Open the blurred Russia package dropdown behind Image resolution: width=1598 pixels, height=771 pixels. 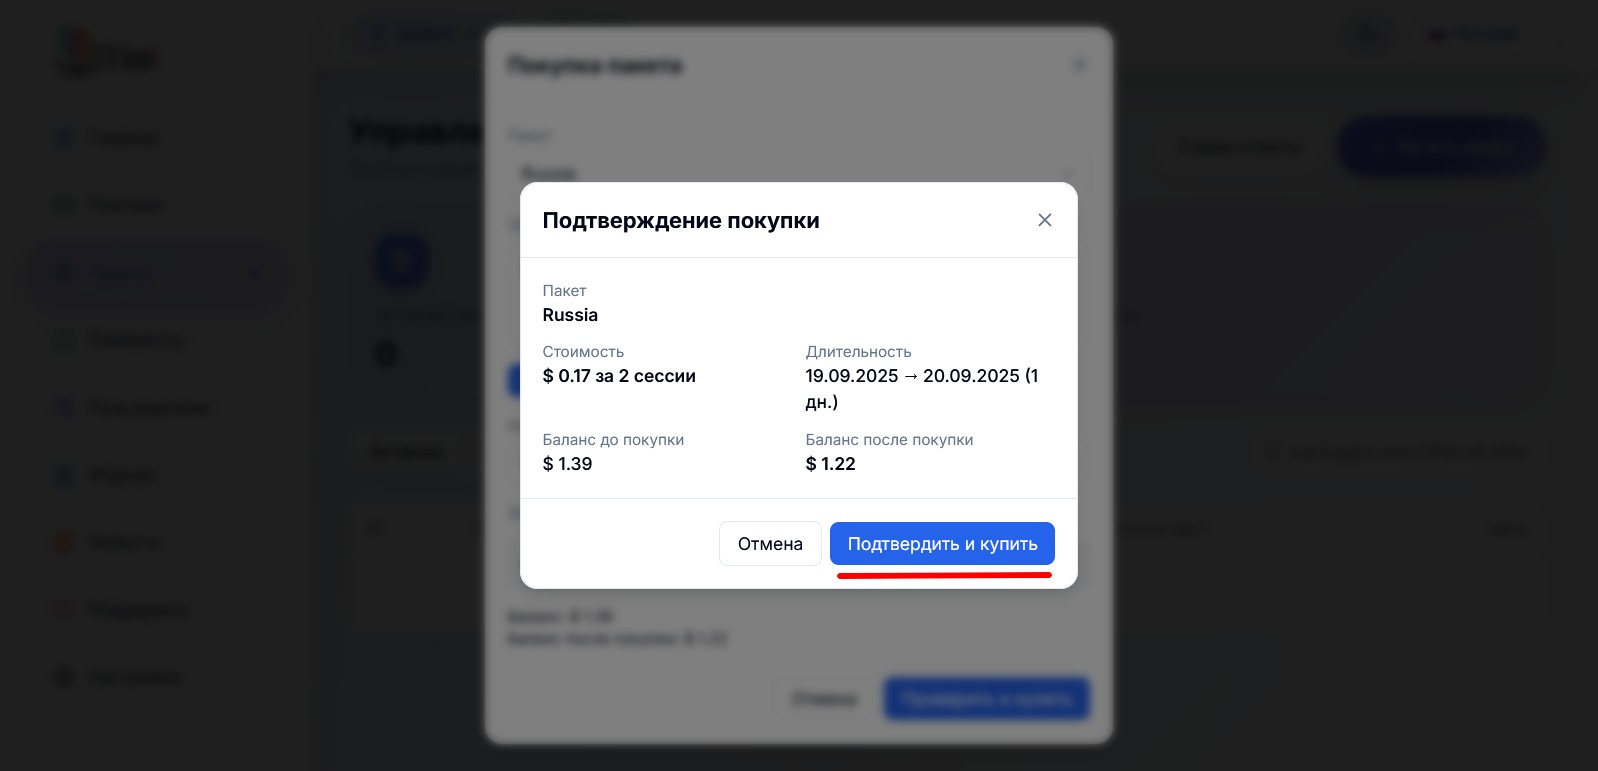798,174
